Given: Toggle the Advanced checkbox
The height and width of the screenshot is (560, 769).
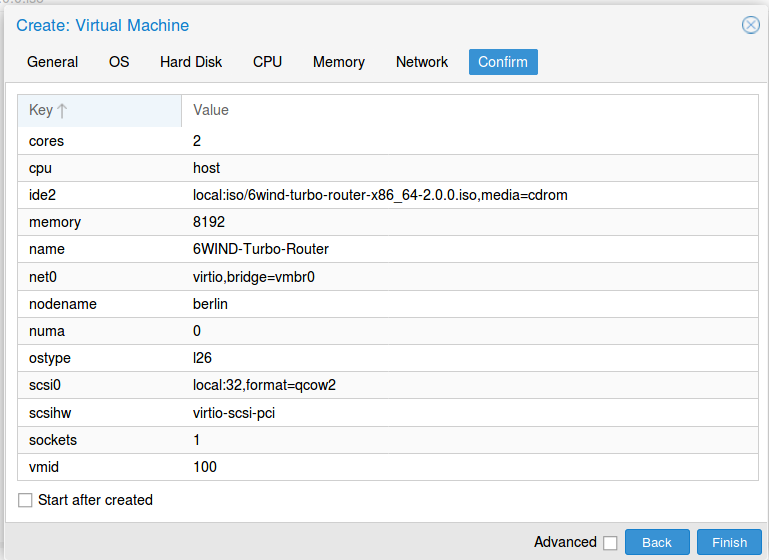Looking at the screenshot, I should coord(610,543).
